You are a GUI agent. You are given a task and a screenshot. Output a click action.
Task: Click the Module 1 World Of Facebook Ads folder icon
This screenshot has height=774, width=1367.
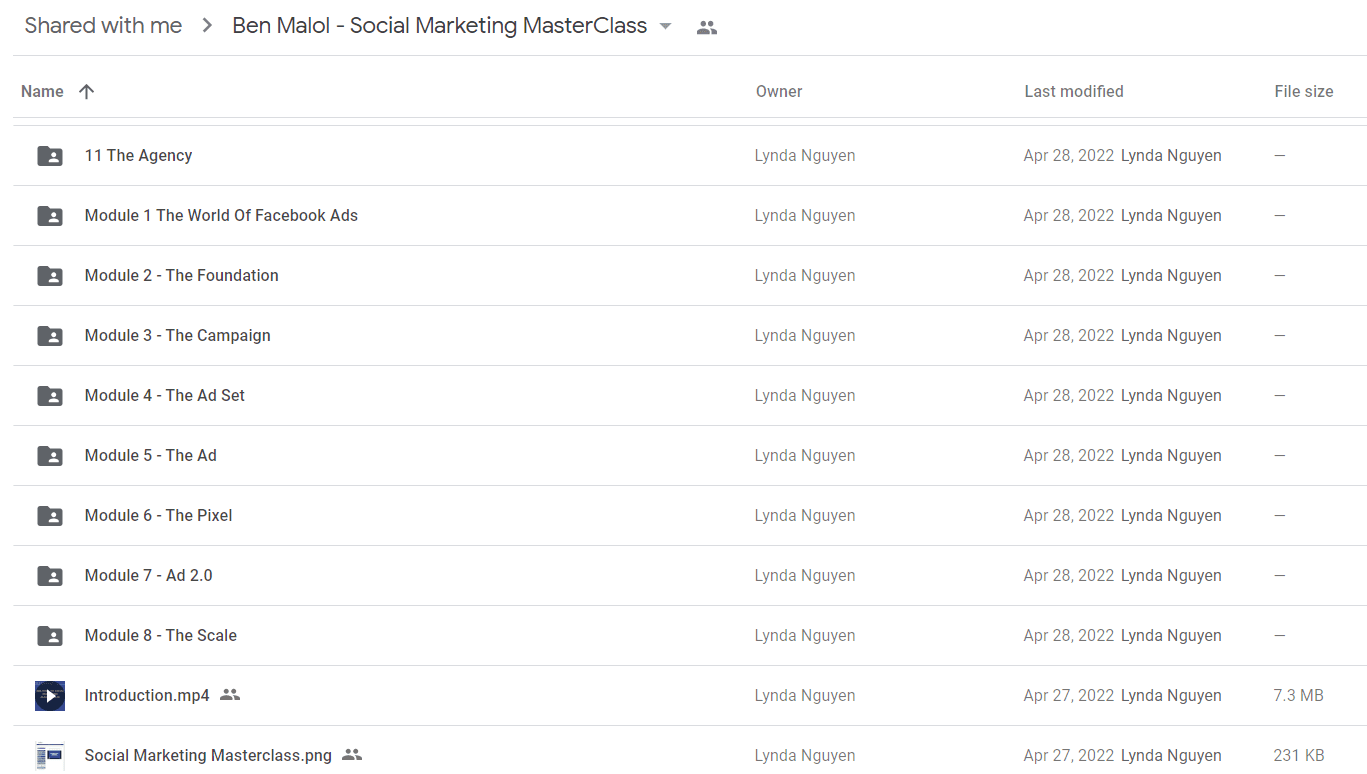point(50,216)
